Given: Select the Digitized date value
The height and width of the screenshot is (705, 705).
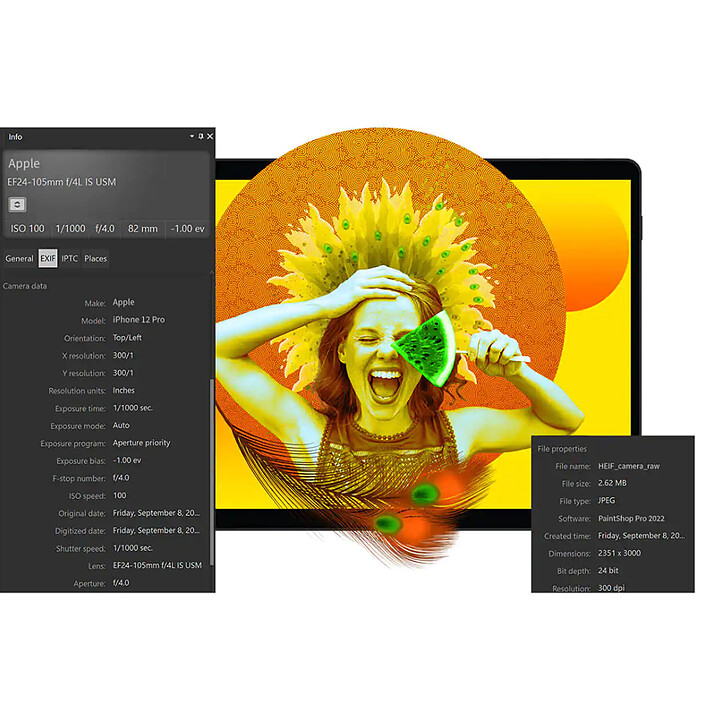Looking at the screenshot, I should [156, 531].
